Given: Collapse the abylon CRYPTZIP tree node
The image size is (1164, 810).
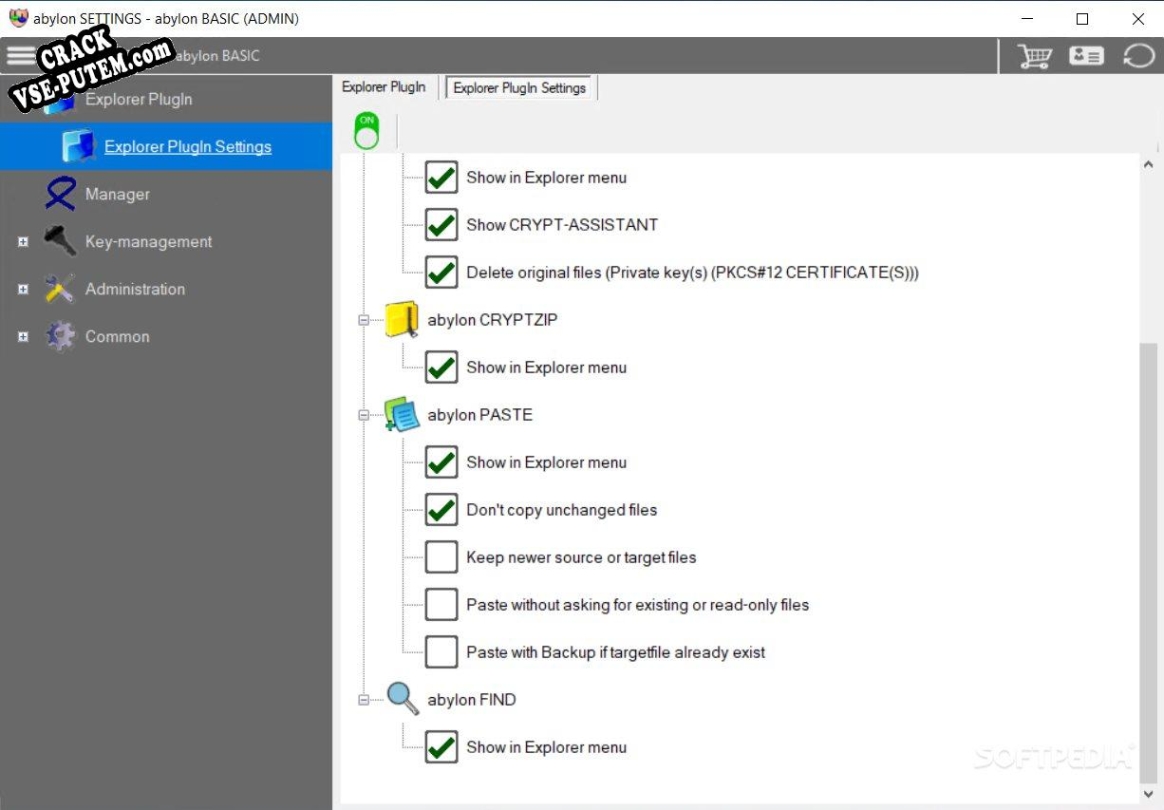Looking at the screenshot, I should (x=364, y=320).
